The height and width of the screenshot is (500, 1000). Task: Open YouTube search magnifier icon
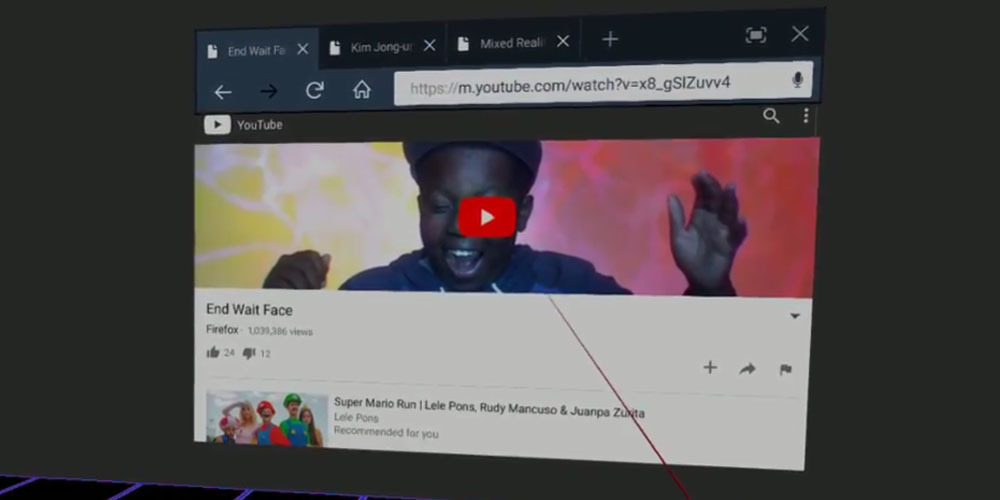[772, 116]
